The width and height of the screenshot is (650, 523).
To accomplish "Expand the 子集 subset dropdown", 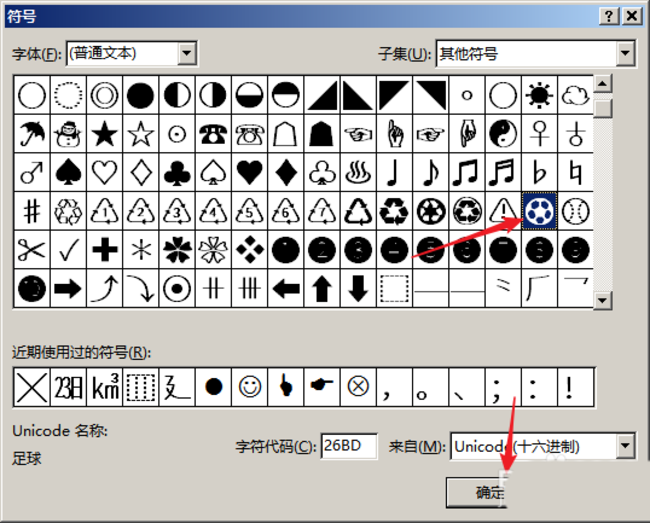I will [x=625, y=53].
